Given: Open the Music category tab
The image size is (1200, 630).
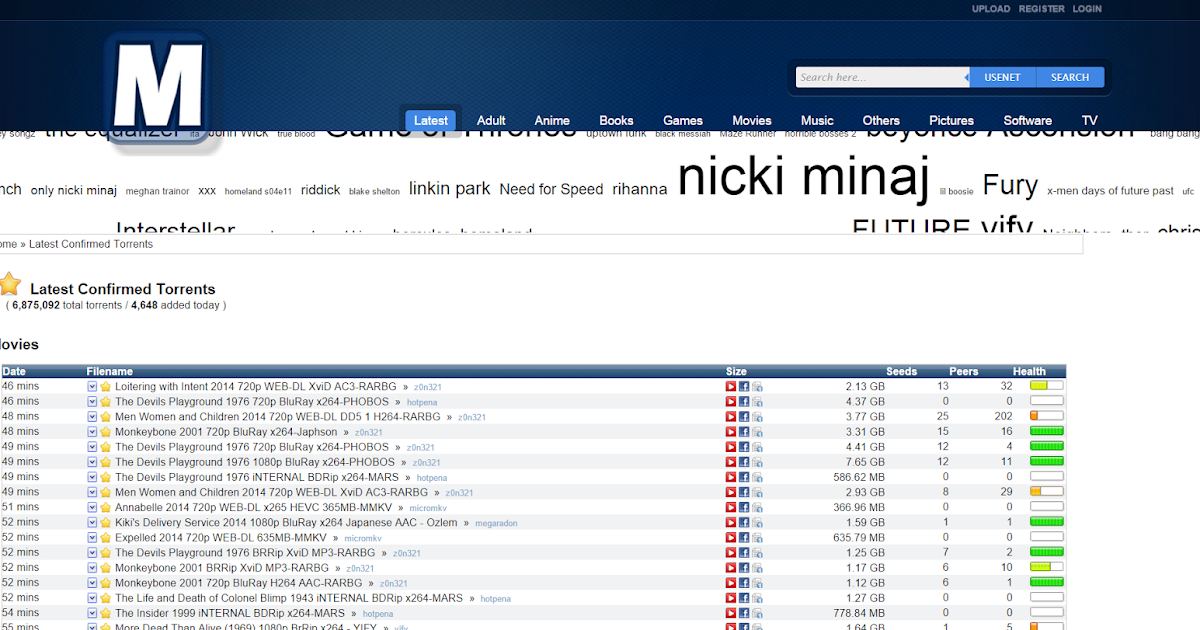Looking at the screenshot, I should pos(817,120).
